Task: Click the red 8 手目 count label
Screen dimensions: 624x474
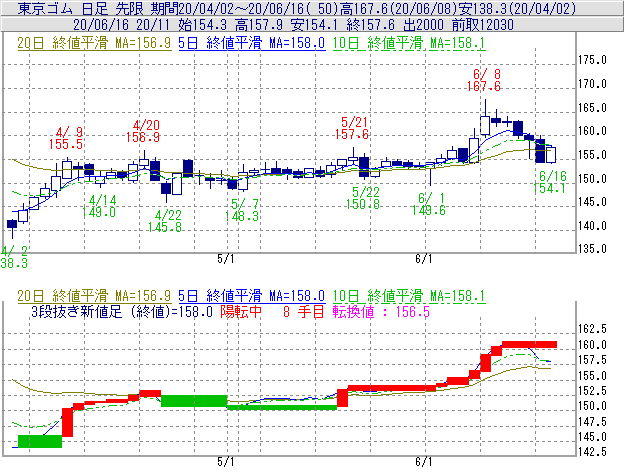Action: click(303, 311)
